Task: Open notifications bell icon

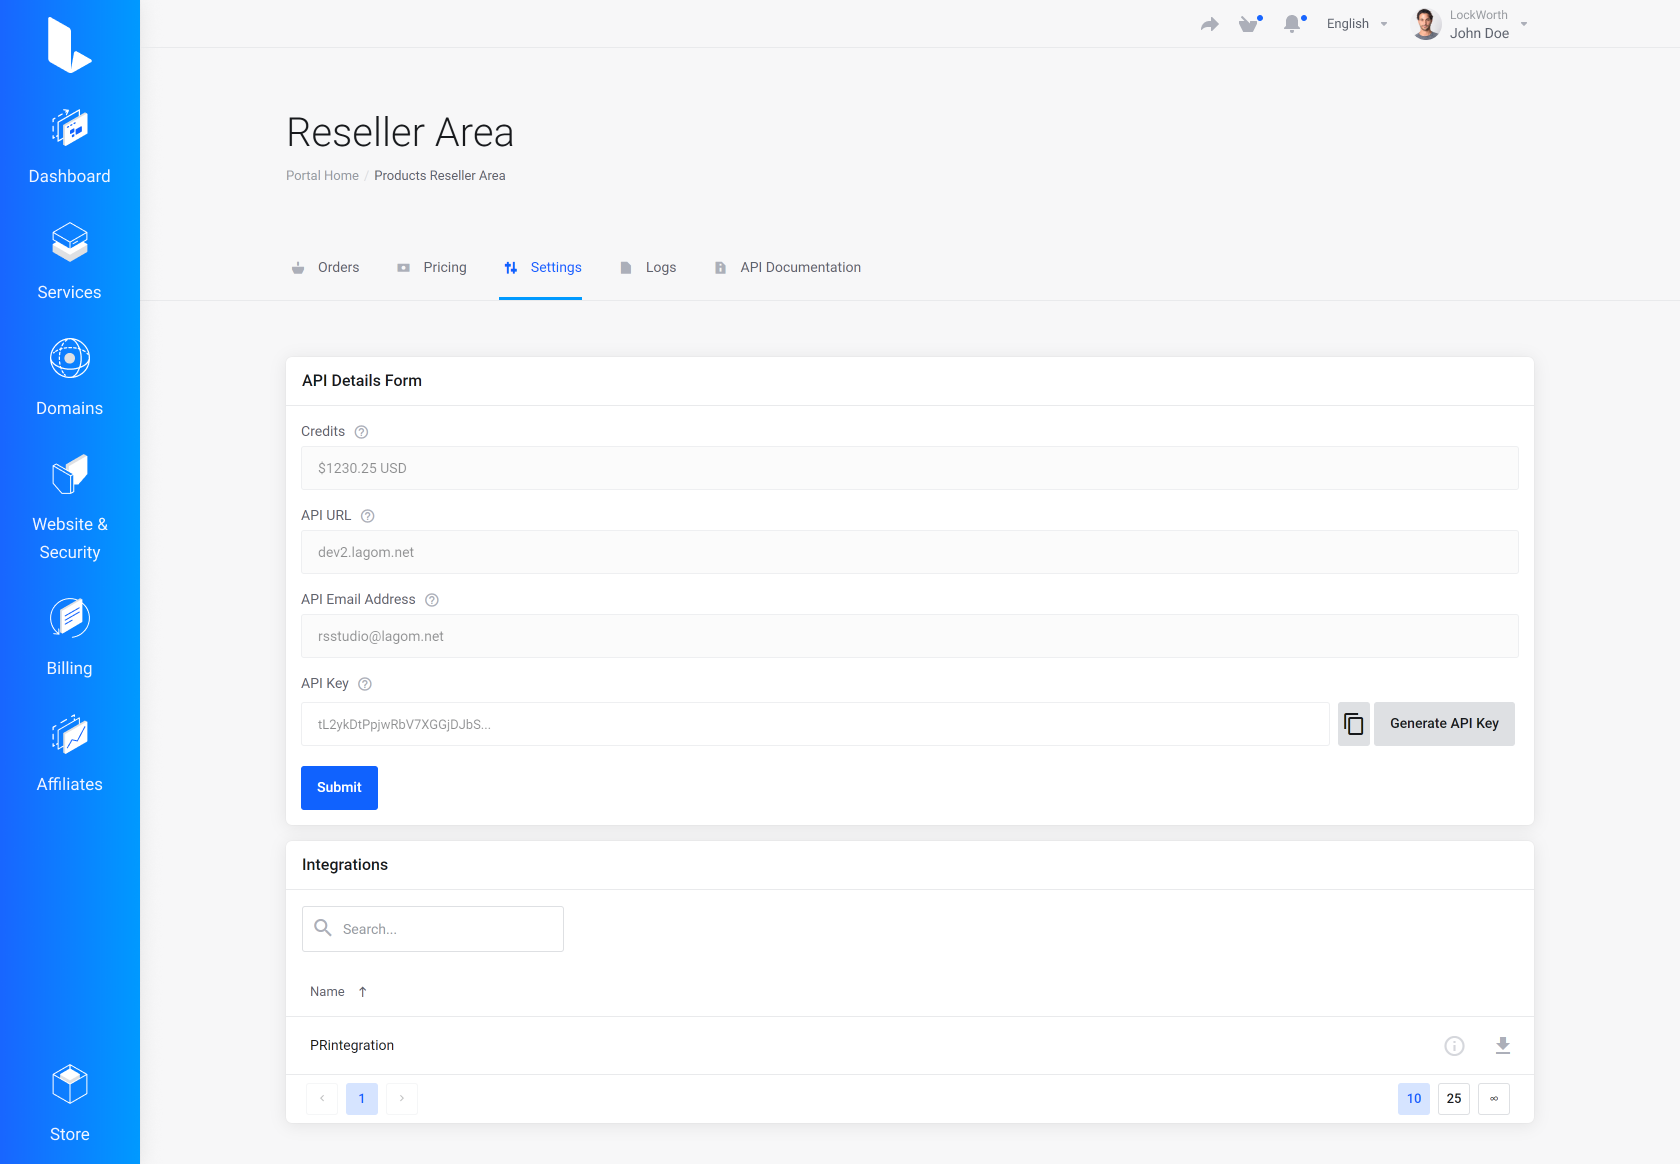Action: pos(1293,24)
